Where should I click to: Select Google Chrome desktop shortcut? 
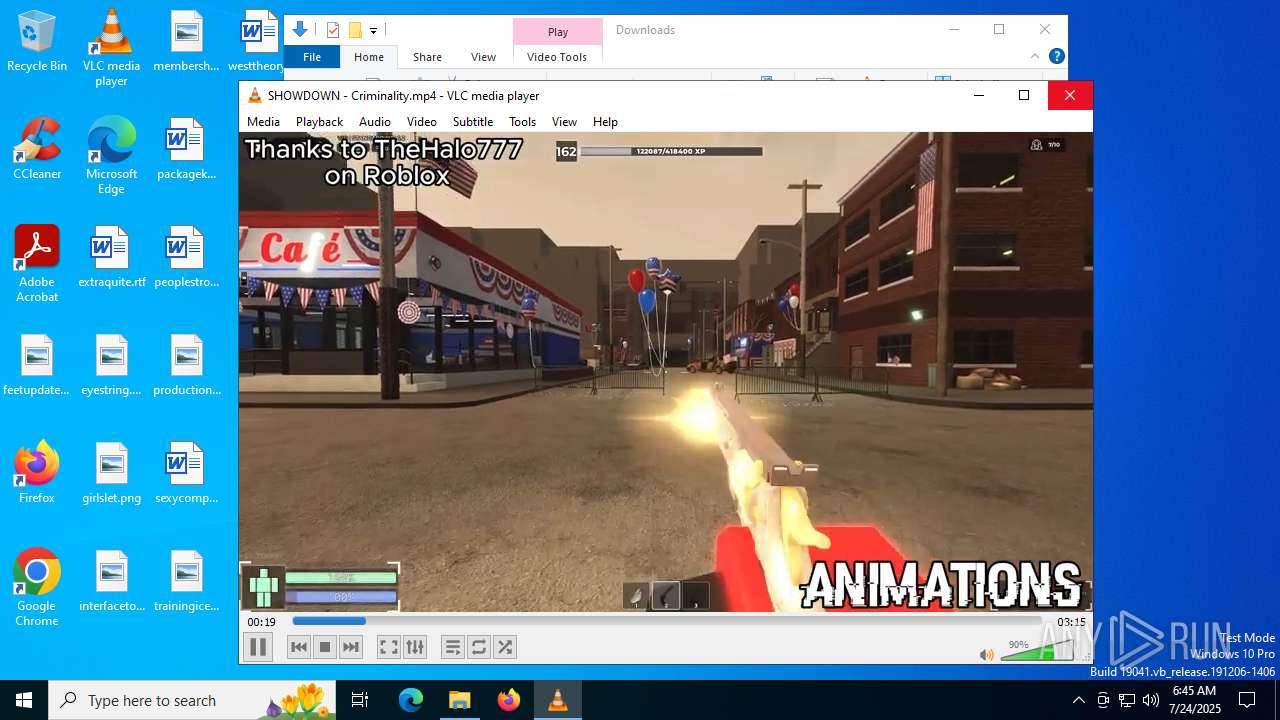tap(37, 588)
